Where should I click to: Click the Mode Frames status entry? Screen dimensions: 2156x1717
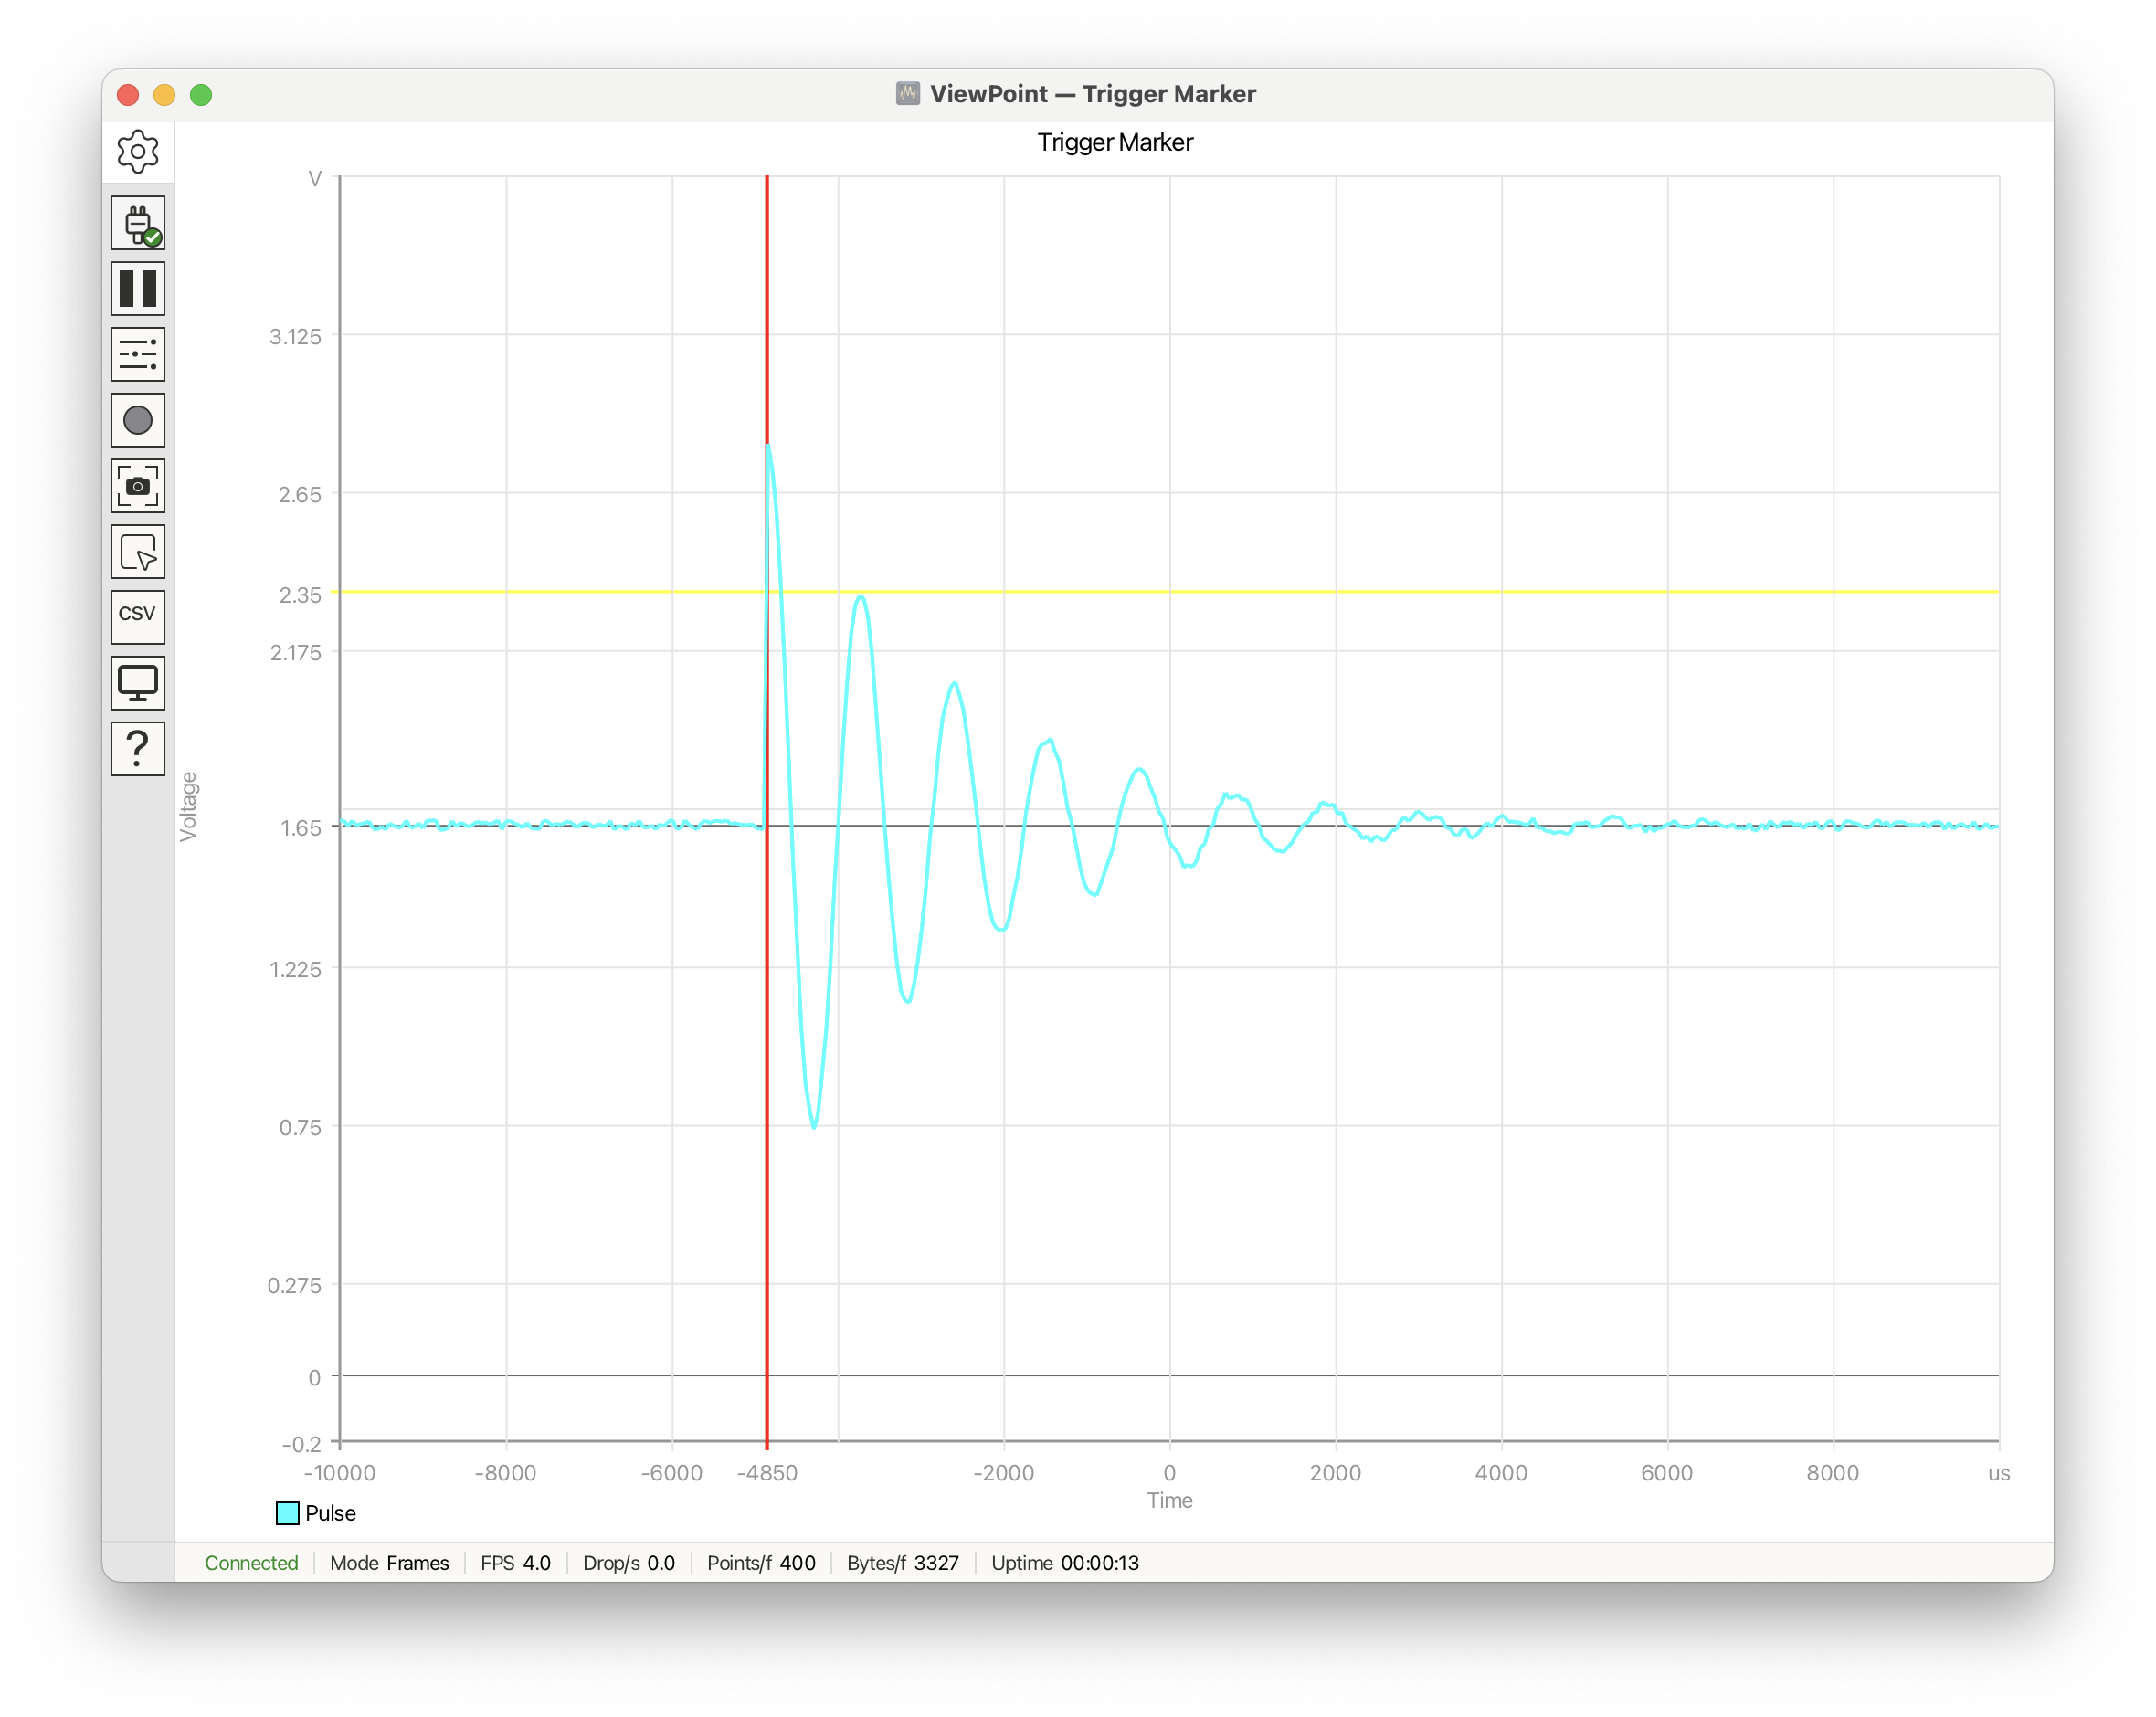(389, 1563)
